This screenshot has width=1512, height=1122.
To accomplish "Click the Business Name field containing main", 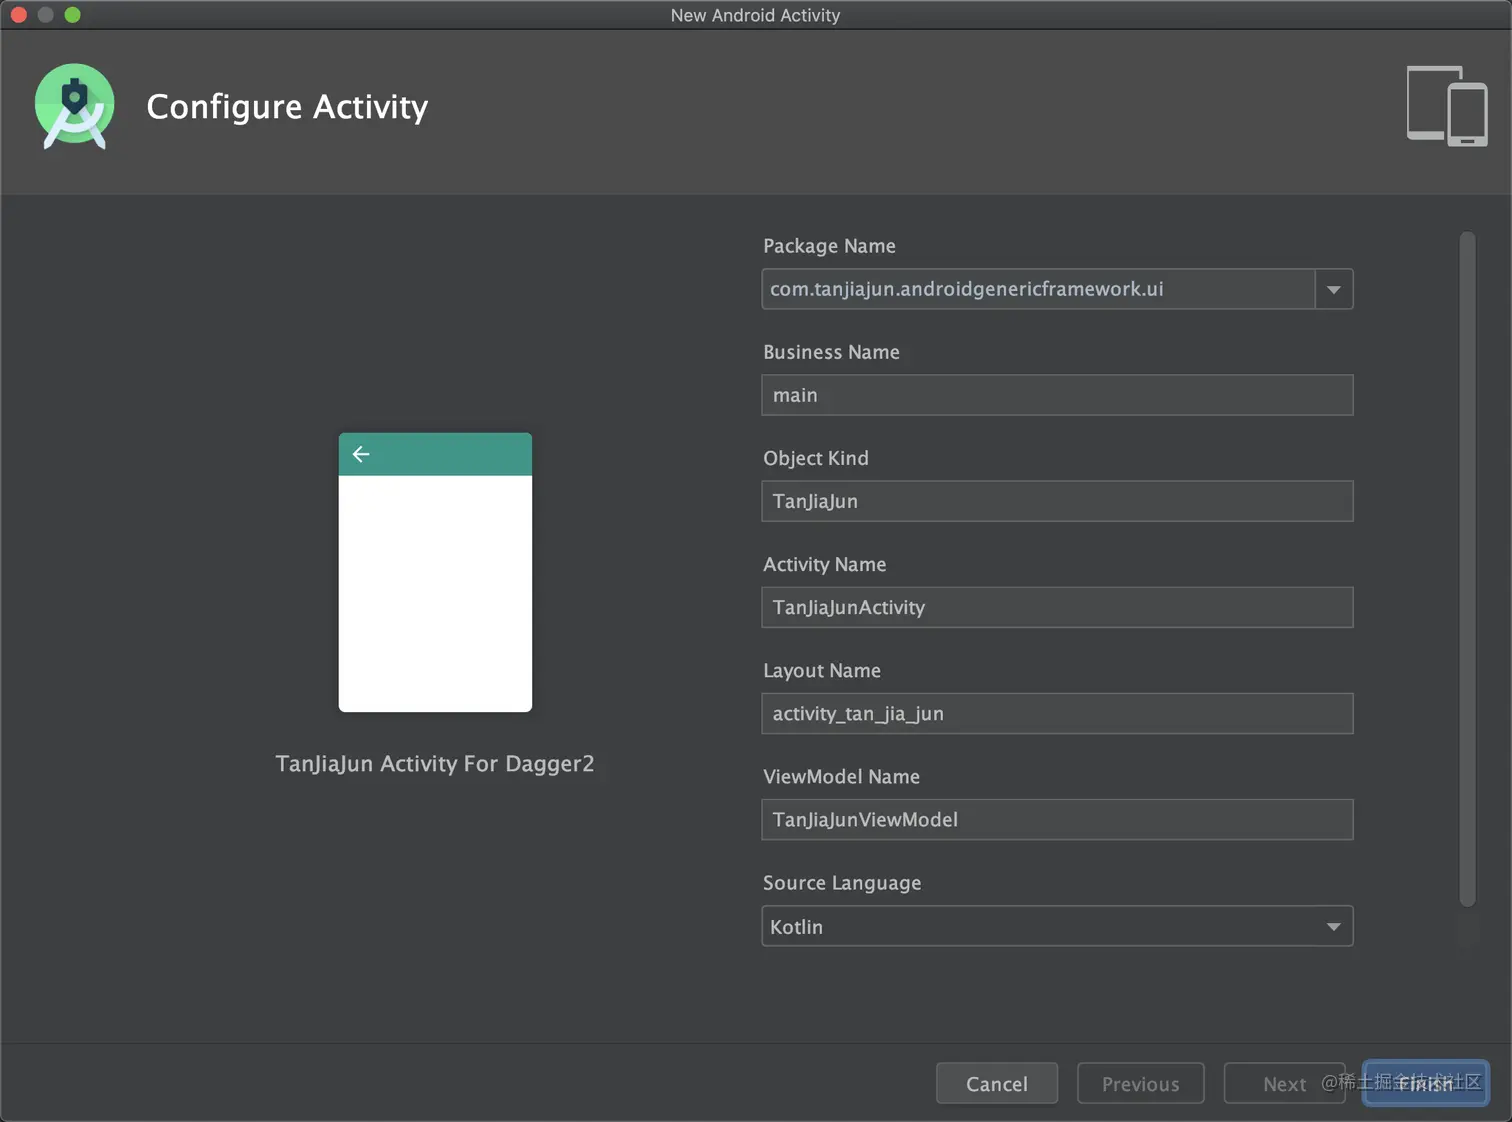I will (1056, 395).
